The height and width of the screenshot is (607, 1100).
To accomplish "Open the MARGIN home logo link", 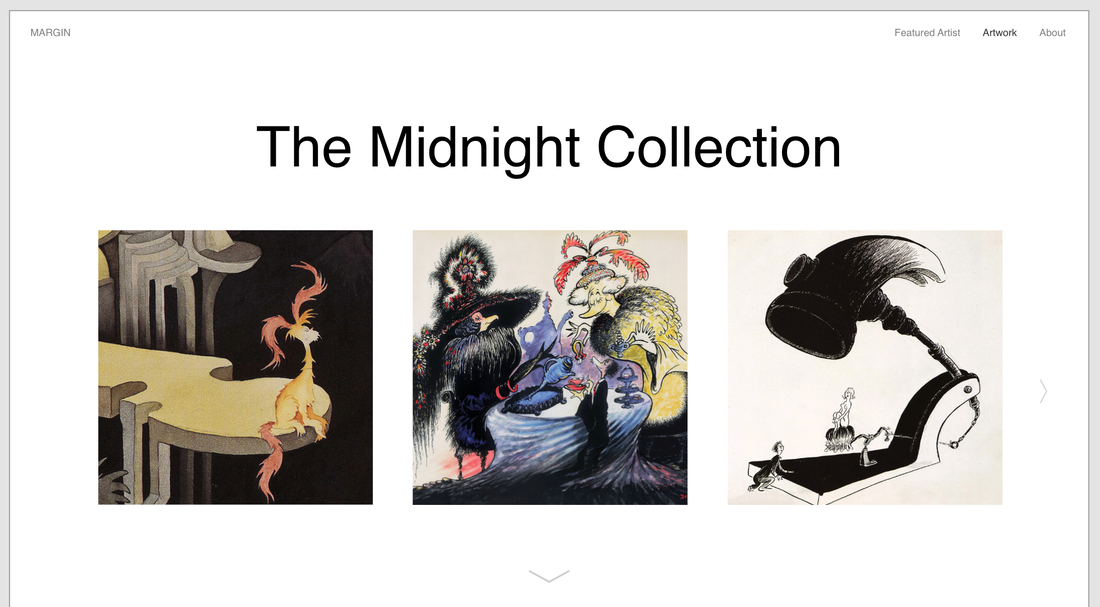I will pyautogui.click(x=51, y=32).
